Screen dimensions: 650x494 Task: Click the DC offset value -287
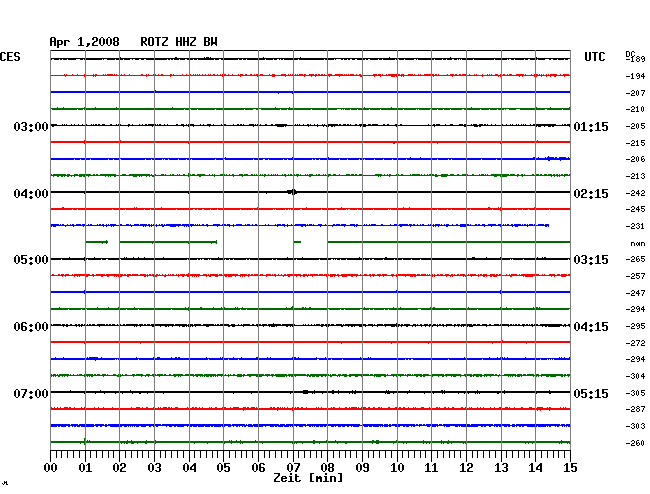[635, 409]
